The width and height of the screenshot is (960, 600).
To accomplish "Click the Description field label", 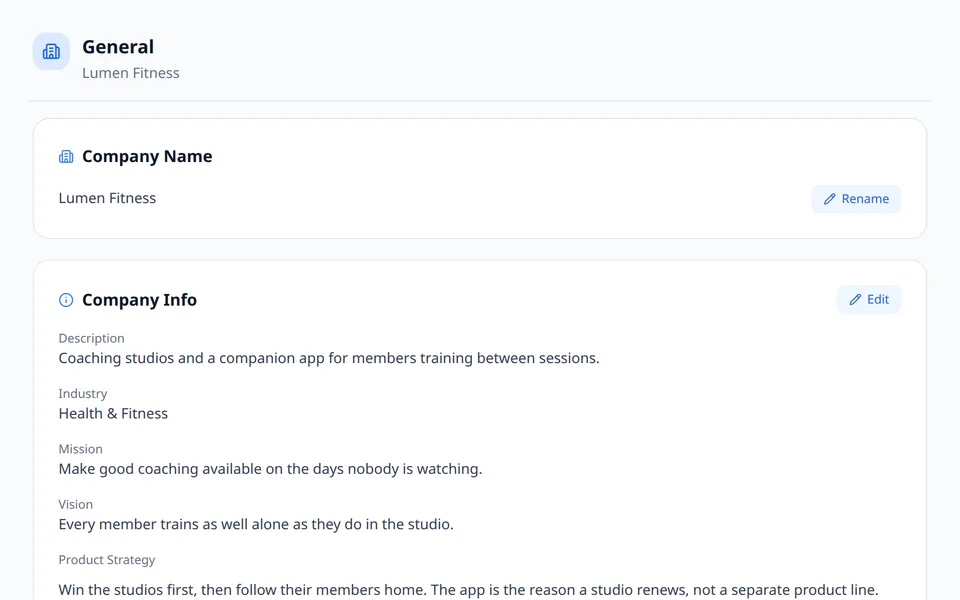I will point(91,339).
